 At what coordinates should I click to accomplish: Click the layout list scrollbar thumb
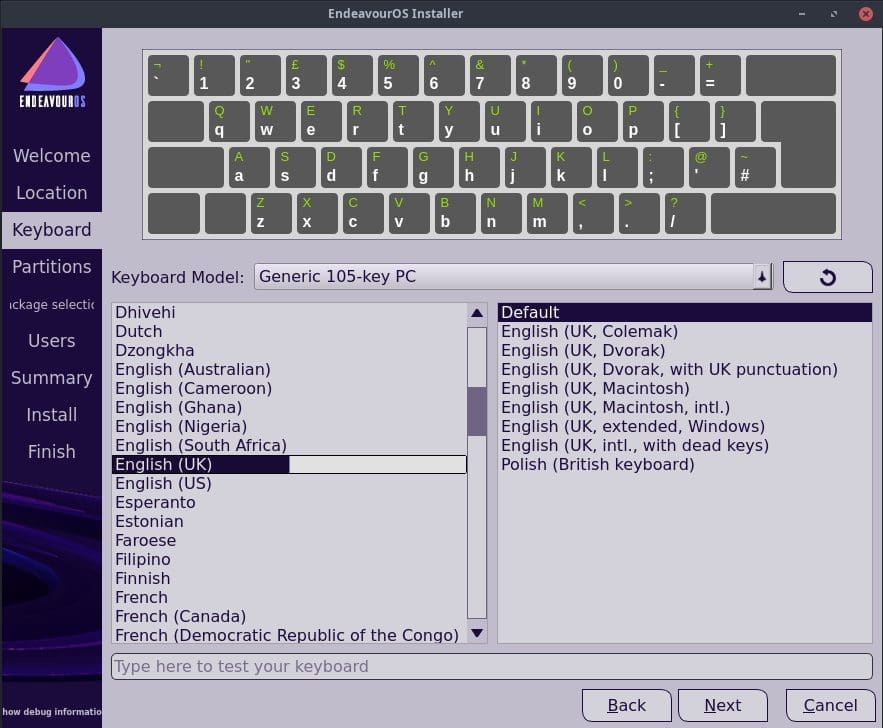click(x=476, y=411)
